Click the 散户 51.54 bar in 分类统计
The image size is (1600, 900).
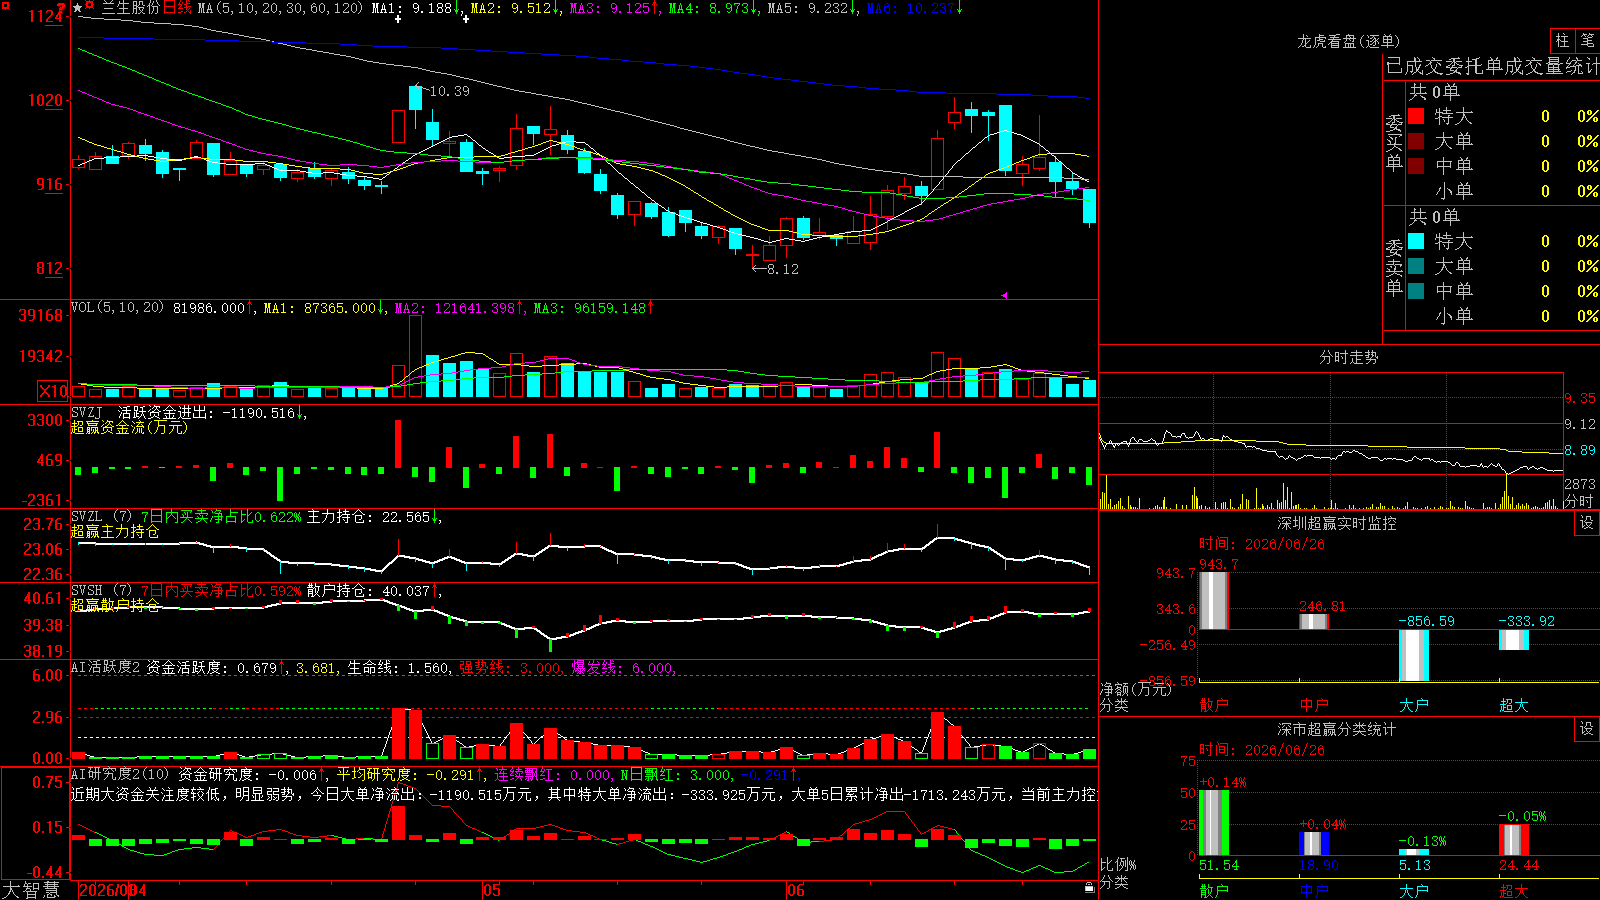click(1214, 823)
